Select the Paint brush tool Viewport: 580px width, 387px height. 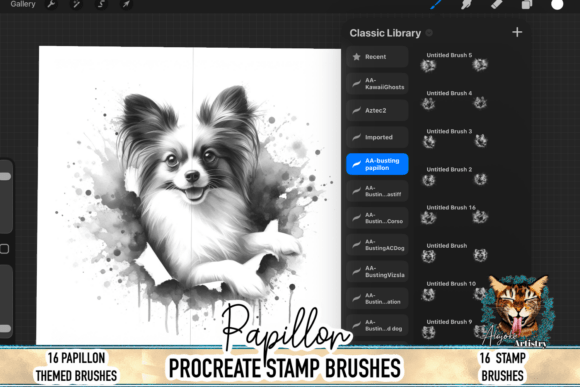coord(437,4)
